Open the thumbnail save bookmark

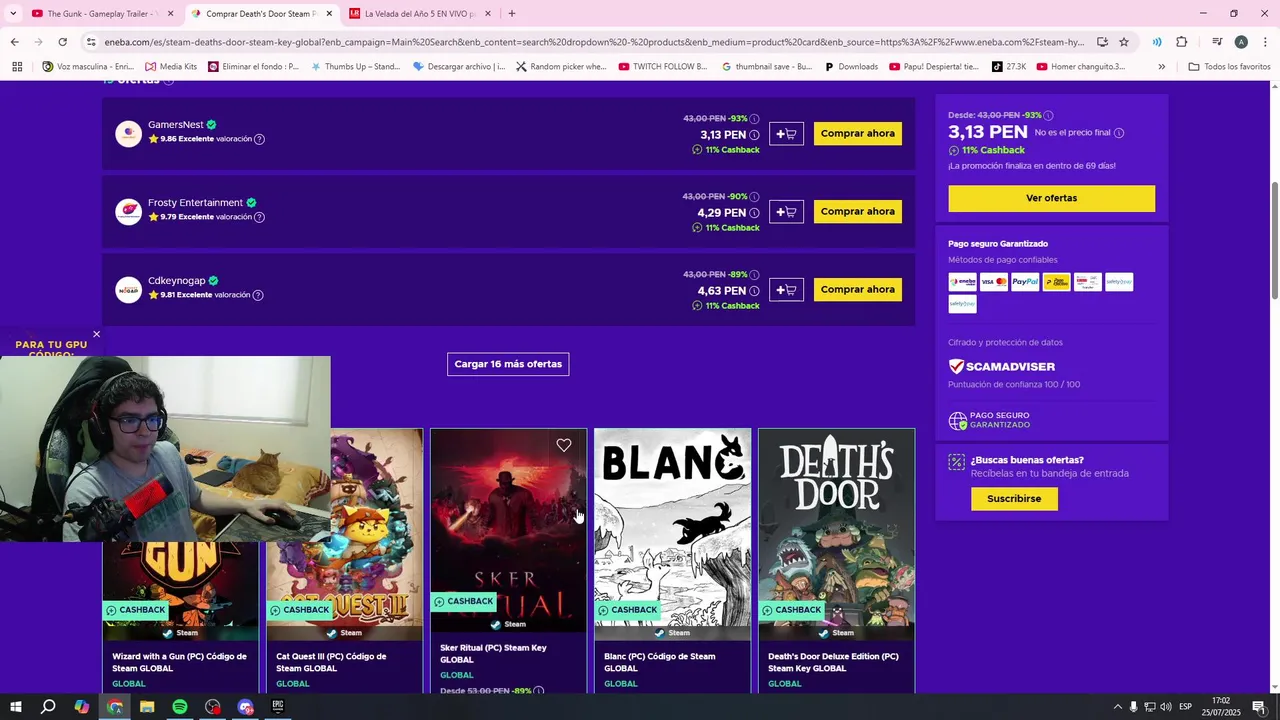pyautogui.click(x=767, y=67)
